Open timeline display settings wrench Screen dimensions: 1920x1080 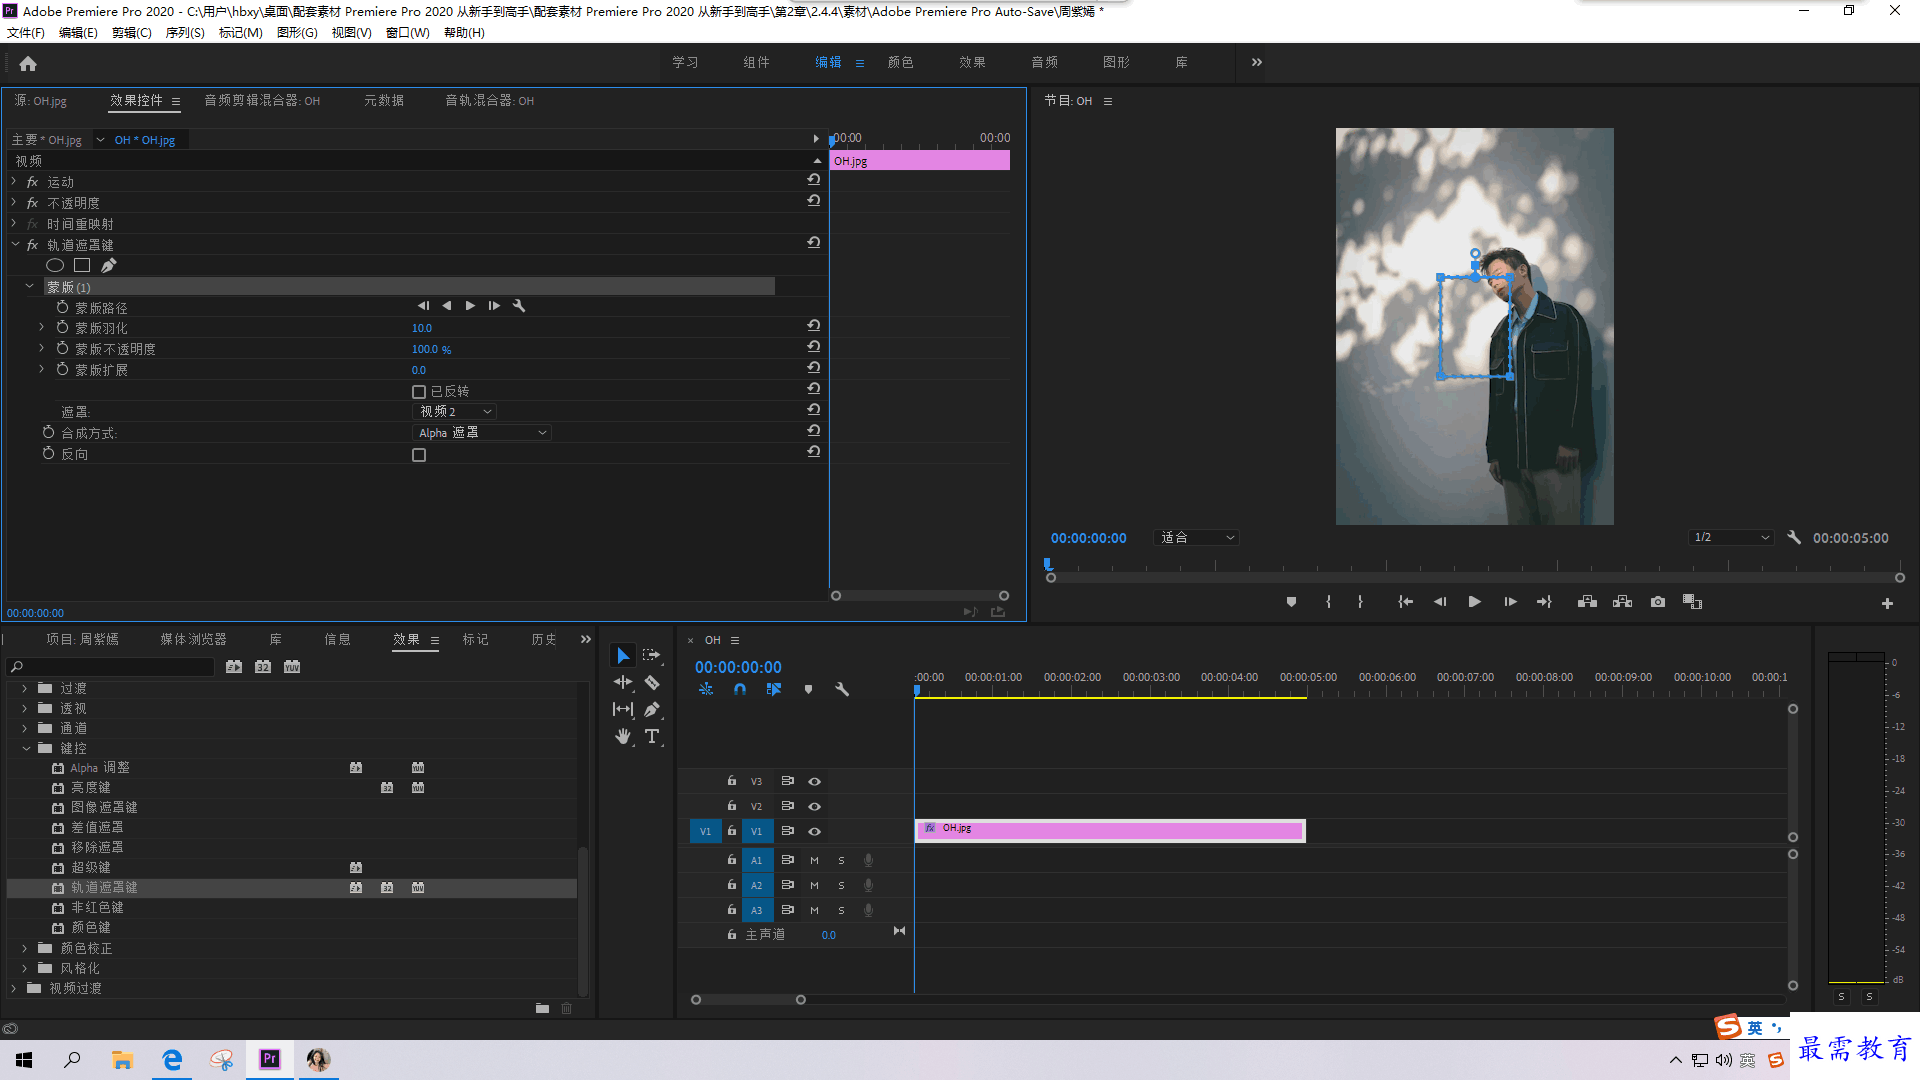[x=842, y=689]
